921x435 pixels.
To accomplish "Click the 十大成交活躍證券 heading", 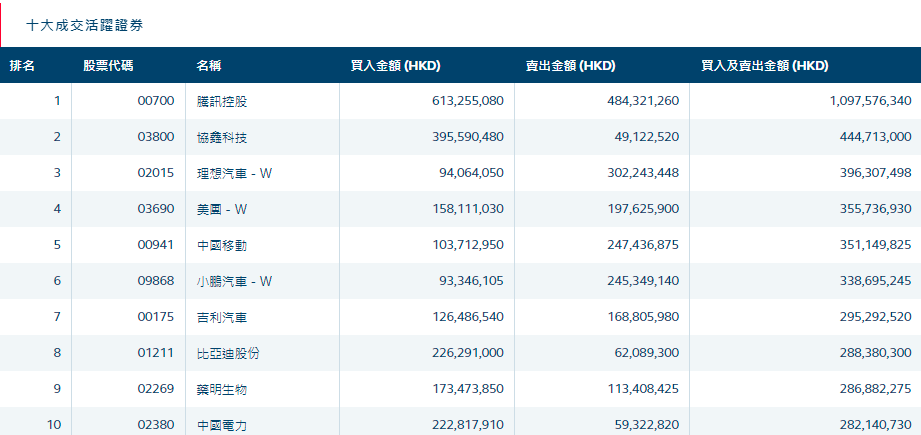I will click(85, 25).
